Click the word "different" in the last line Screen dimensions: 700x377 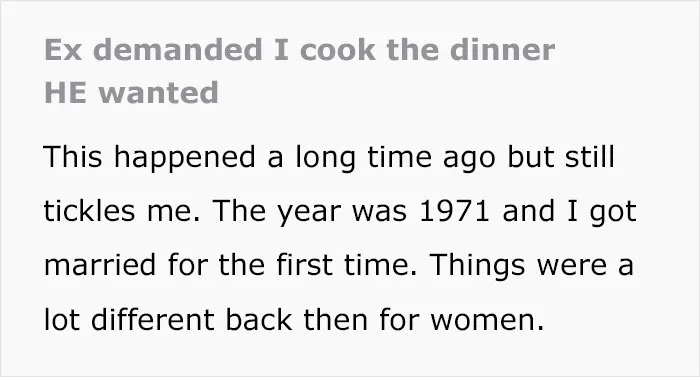[x=153, y=319]
